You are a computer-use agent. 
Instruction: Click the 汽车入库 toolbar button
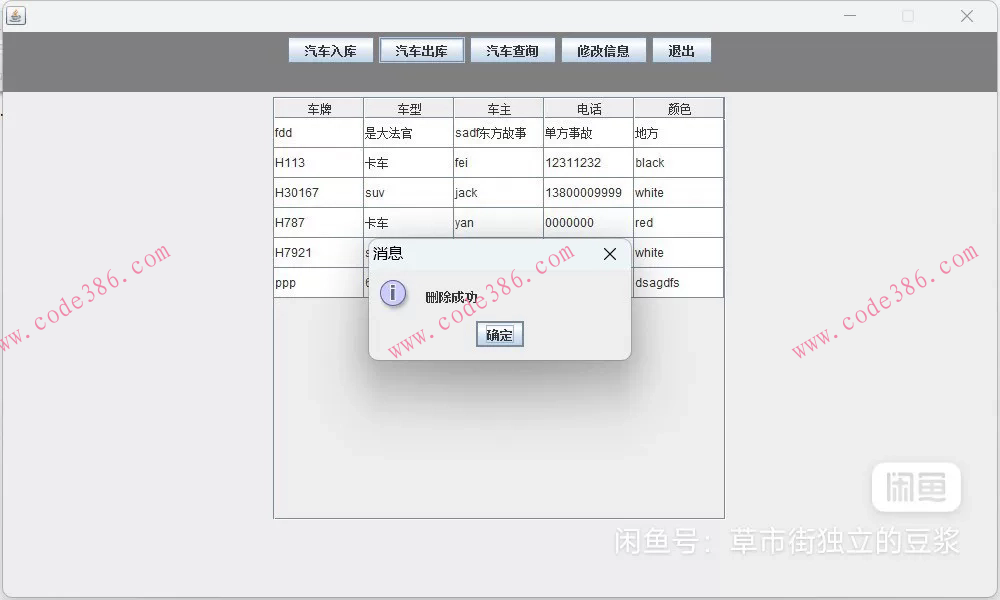pyautogui.click(x=329, y=49)
